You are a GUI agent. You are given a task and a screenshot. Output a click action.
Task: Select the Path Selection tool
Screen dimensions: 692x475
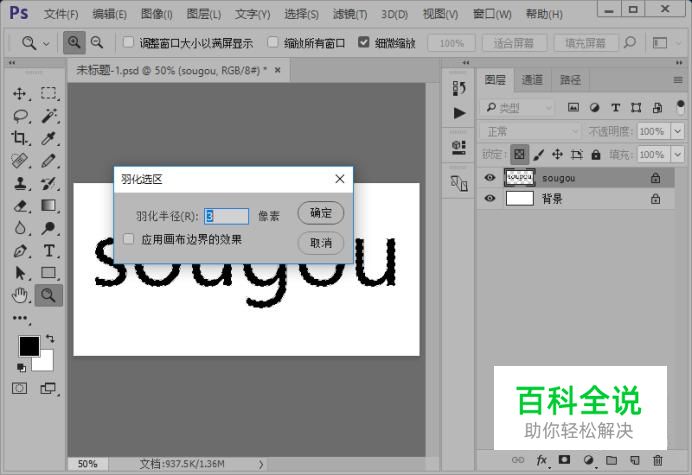[x=19, y=273]
